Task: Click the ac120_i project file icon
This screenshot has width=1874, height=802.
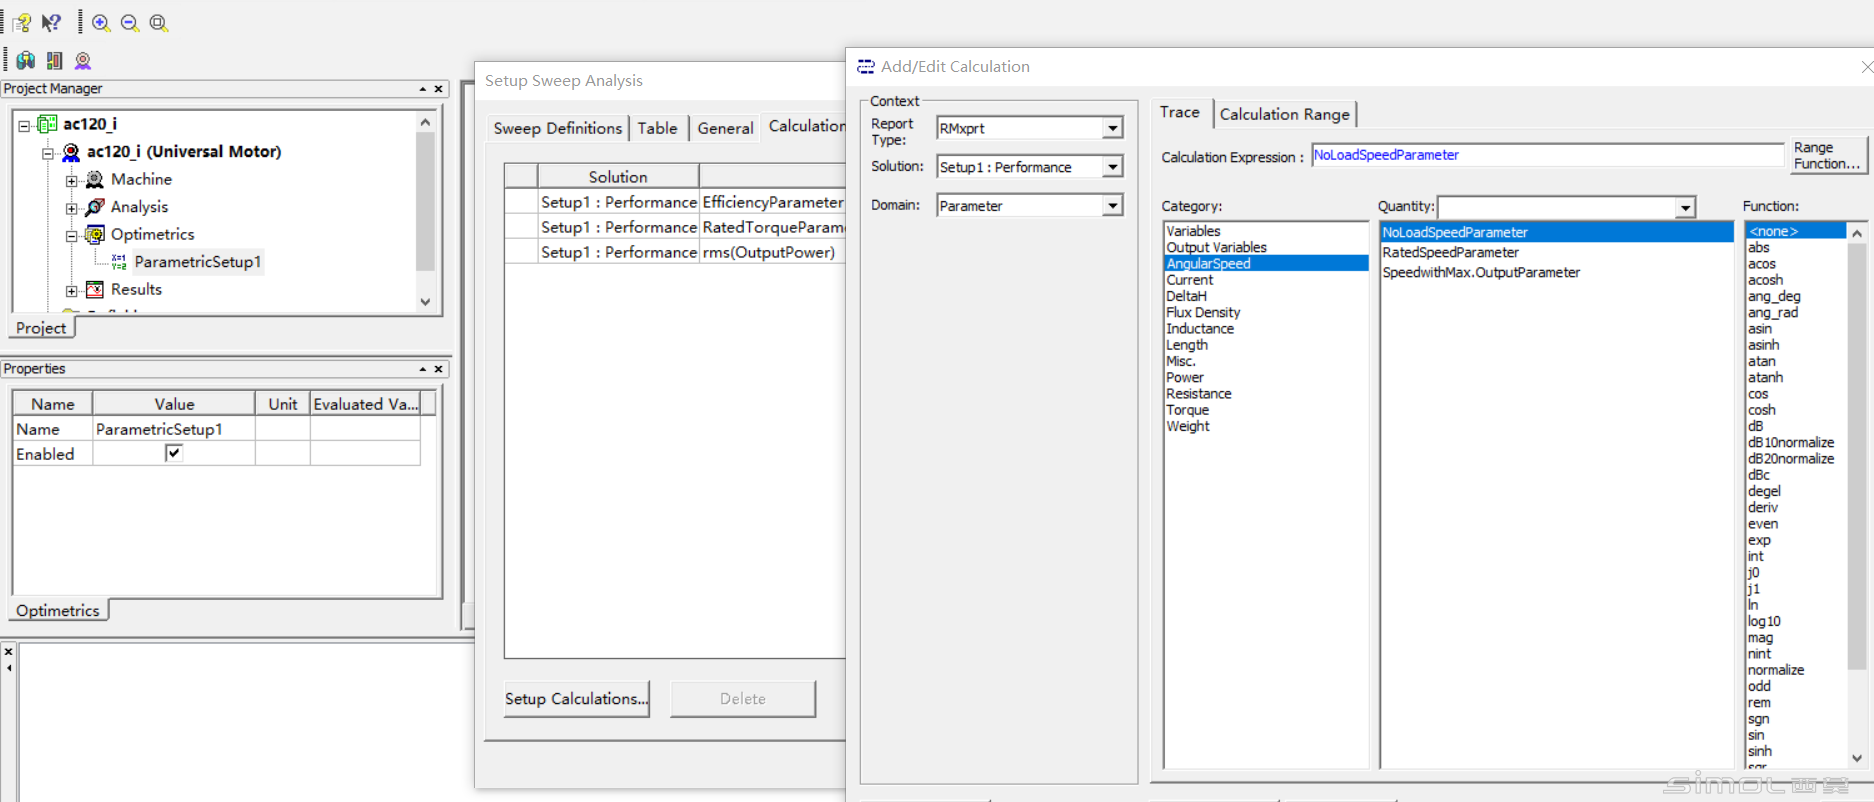Action: pos(47,124)
